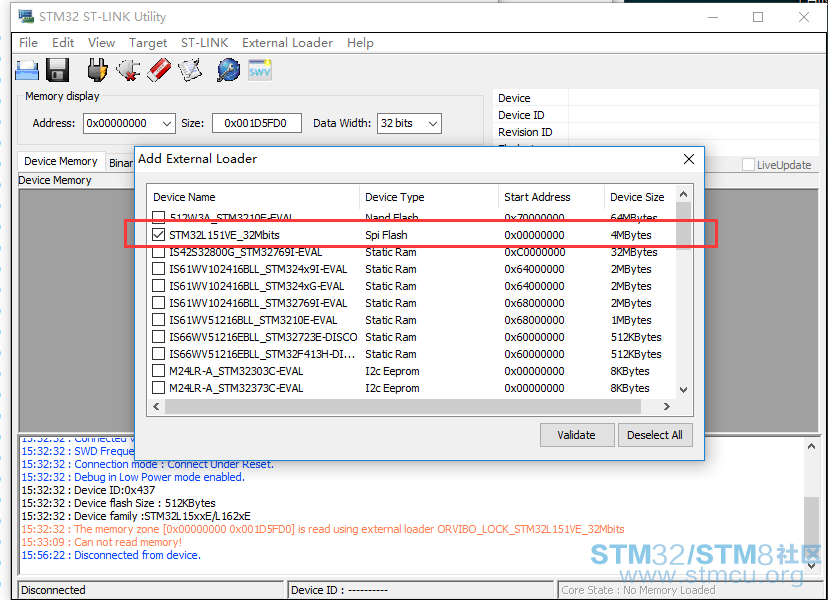Open the Edit menu

tap(63, 43)
